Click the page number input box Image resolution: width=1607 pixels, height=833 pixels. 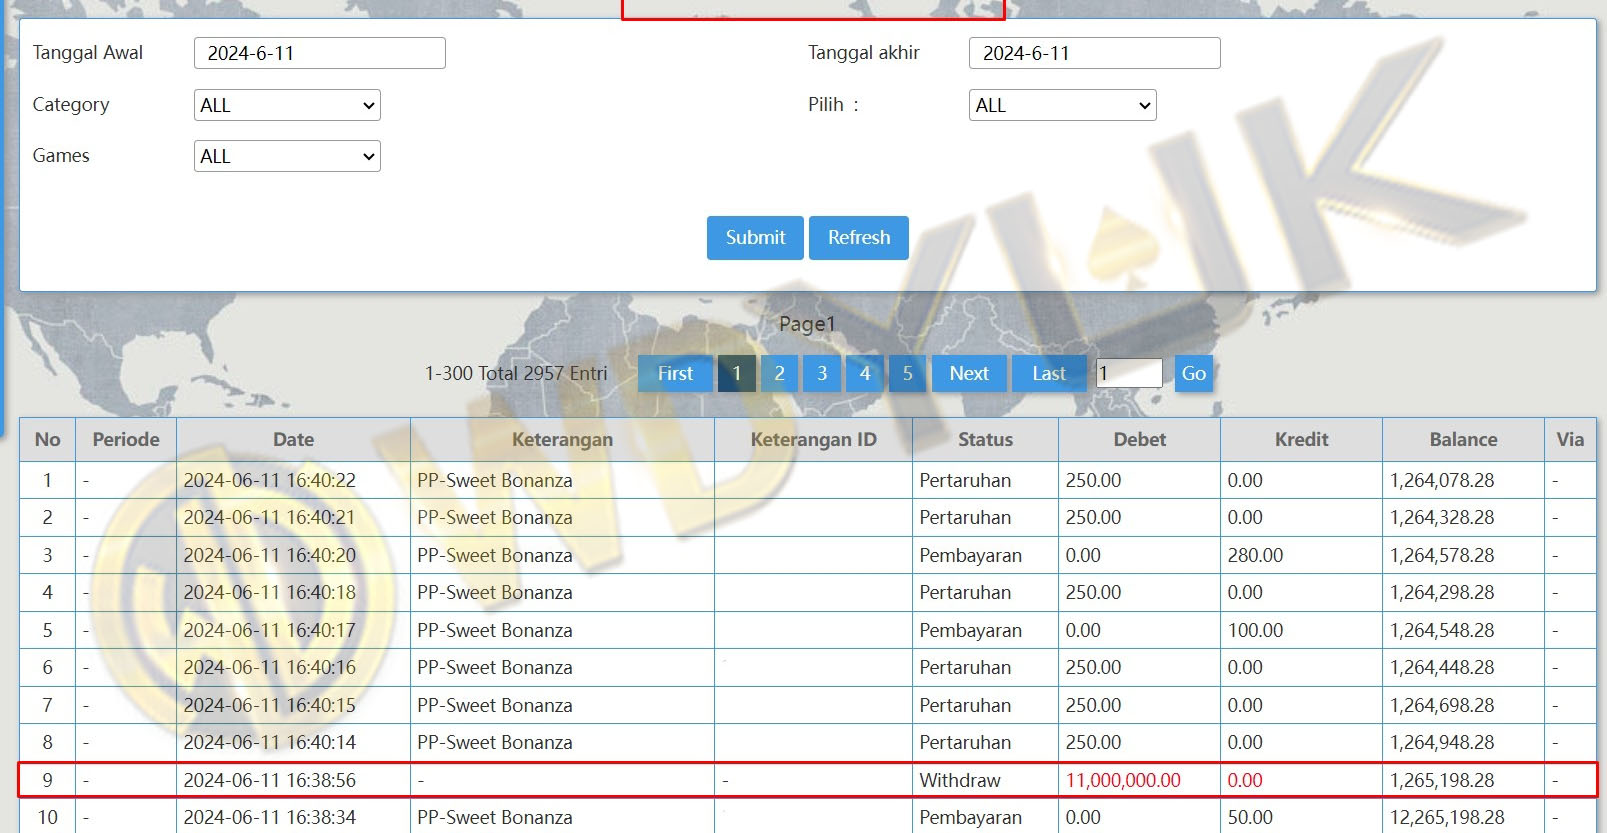click(x=1129, y=373)
